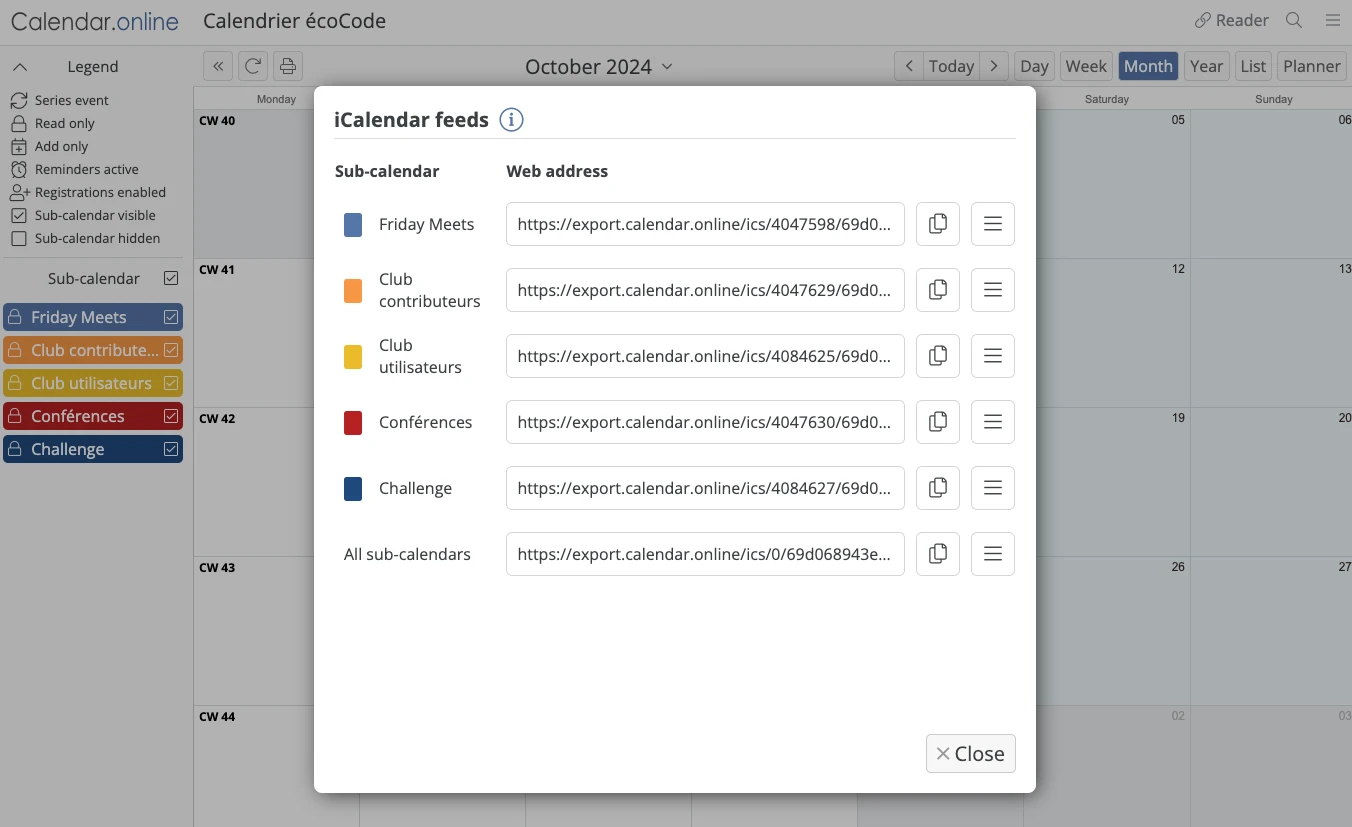Open the search
The width and height of the screenshot is (1352, 827).
click(1294, 20)
